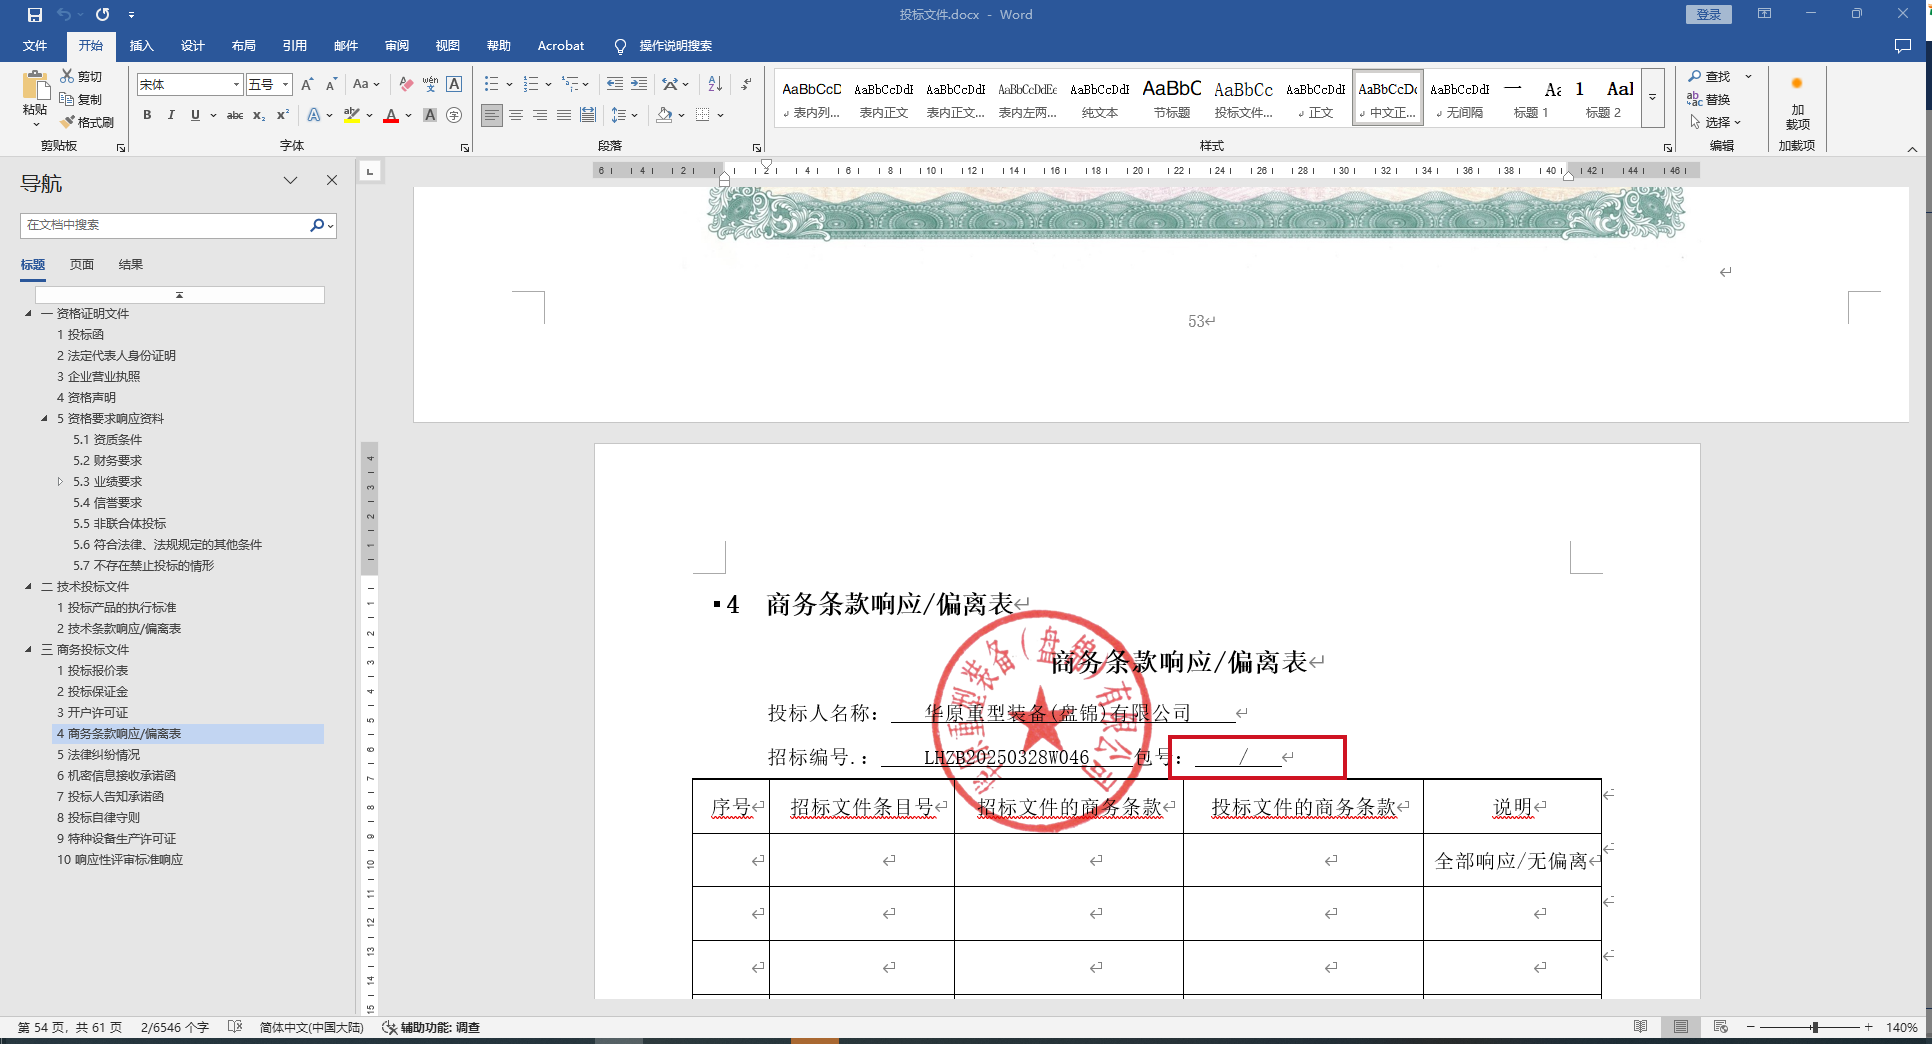Click the navigation search field (在文档中搜索)
The width and height of the screenshot is (1932, 1044).
(x=165, y=225)
